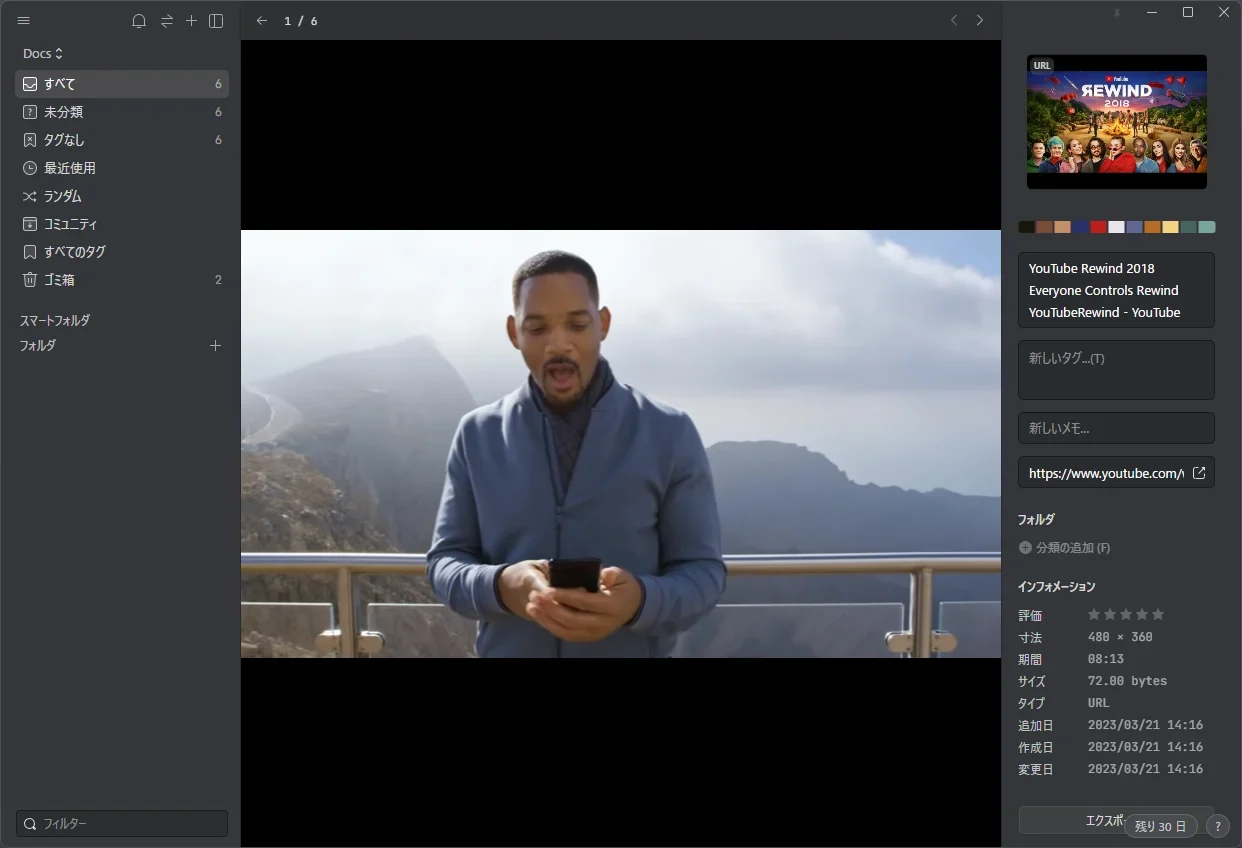This screenshot has height=848, width=1242.
Task: Pick the red color swatch
Action: coord(1099,227)
